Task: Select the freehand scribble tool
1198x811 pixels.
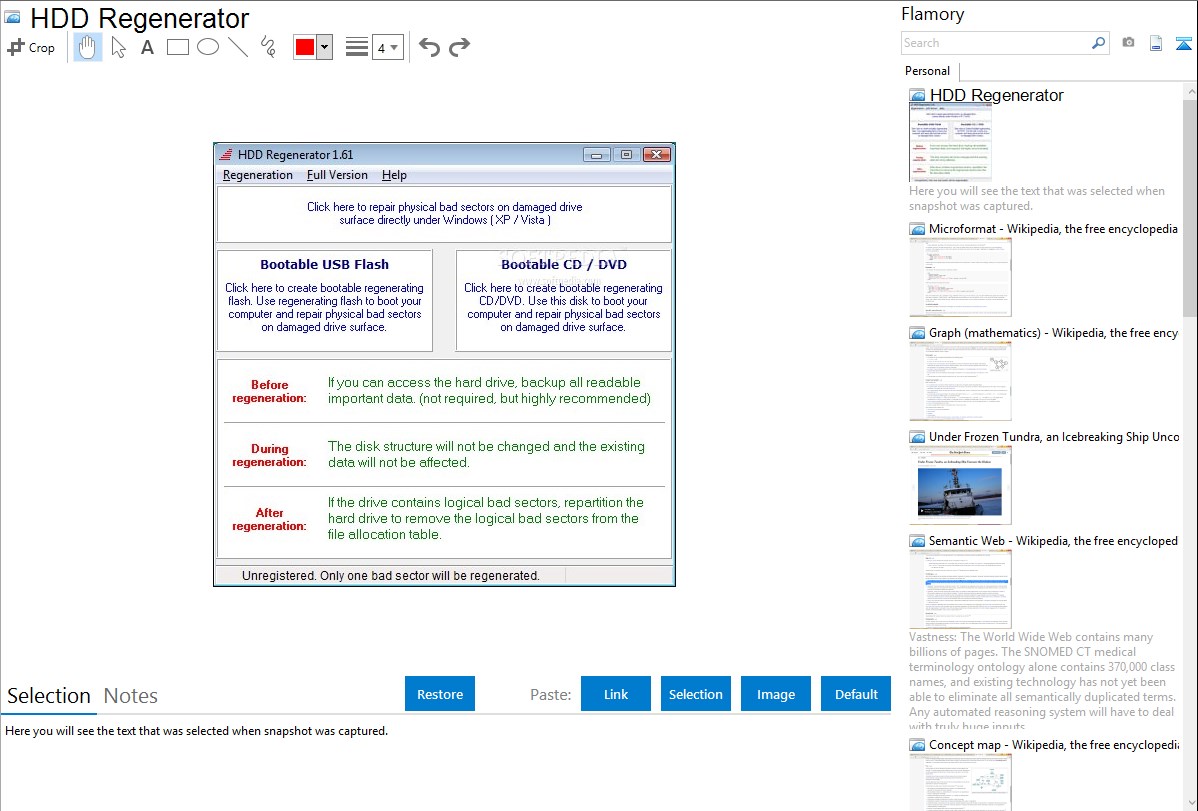Action: click(268, 47)
